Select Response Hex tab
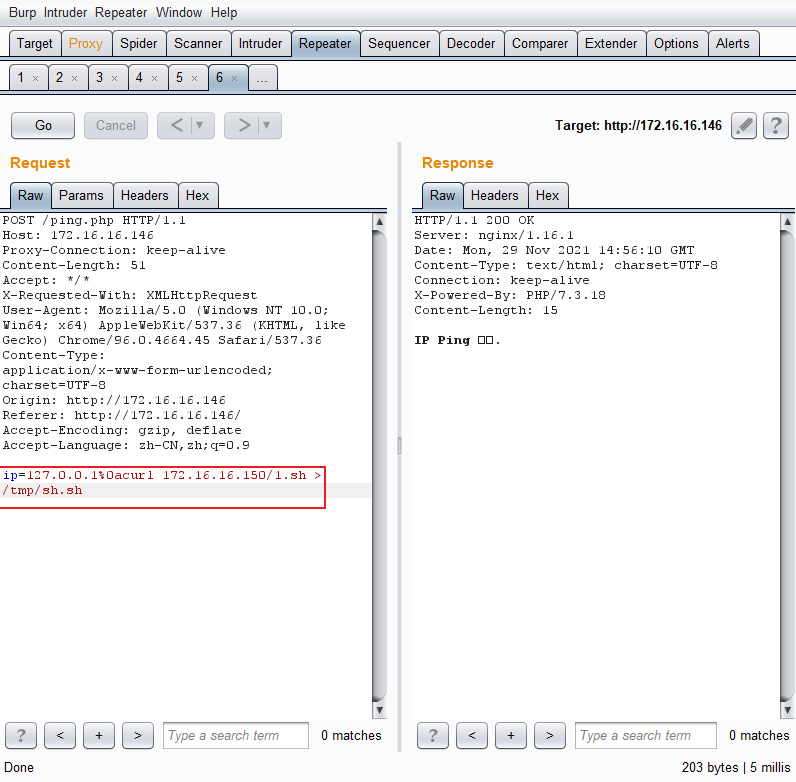Screen dimensions: 796x782 point(547,196)
